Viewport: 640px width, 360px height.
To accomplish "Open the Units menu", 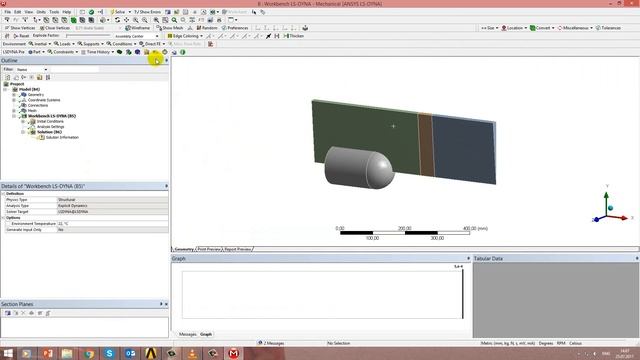I will coord(41,12).
